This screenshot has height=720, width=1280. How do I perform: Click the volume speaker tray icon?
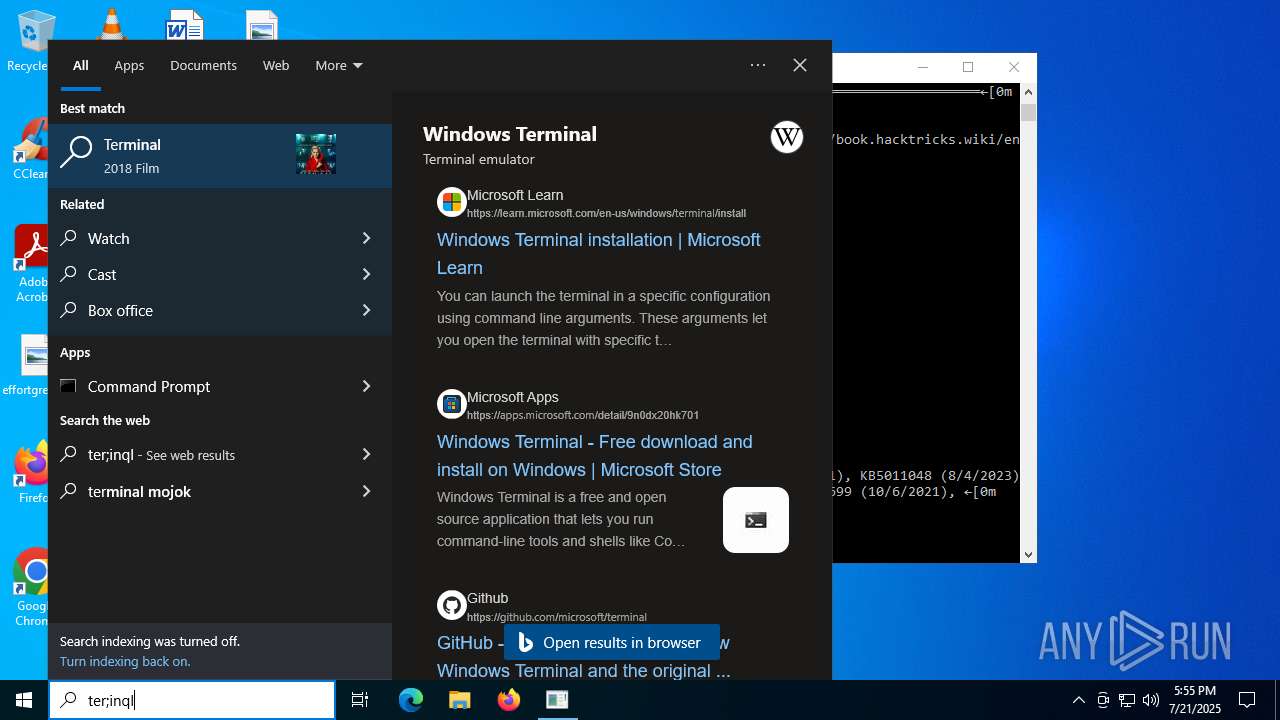[1151, 700]
